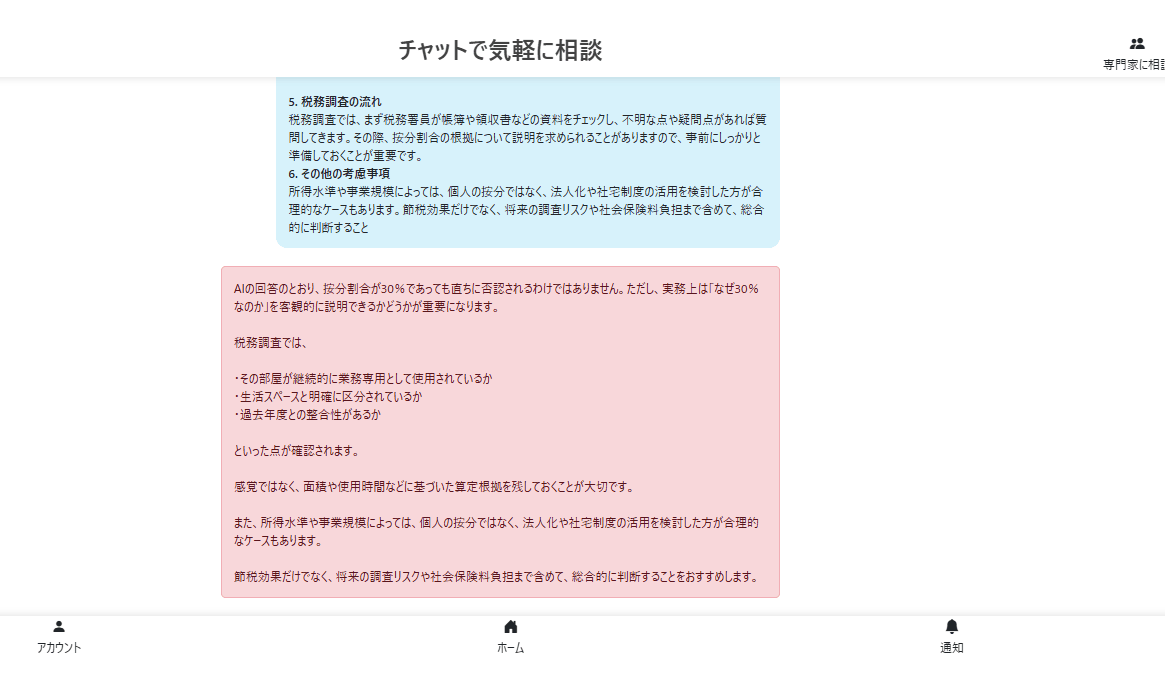This screenshot has width=1165, height=700.
Task: Click the チャットで気軽に相談 page title
Action: (x=500, y=50)
